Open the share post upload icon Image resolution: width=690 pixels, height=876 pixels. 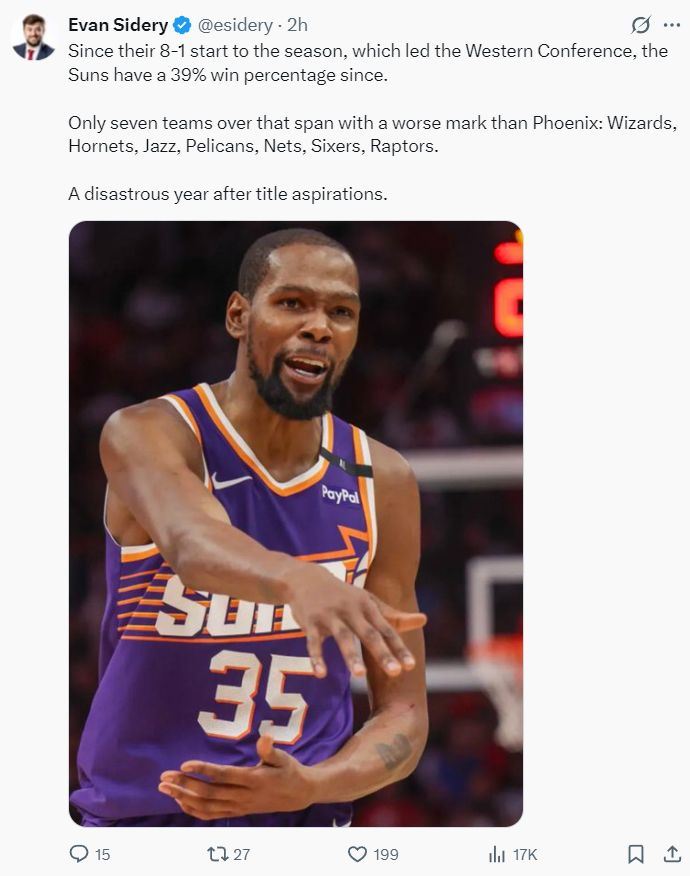coord(673,854)
